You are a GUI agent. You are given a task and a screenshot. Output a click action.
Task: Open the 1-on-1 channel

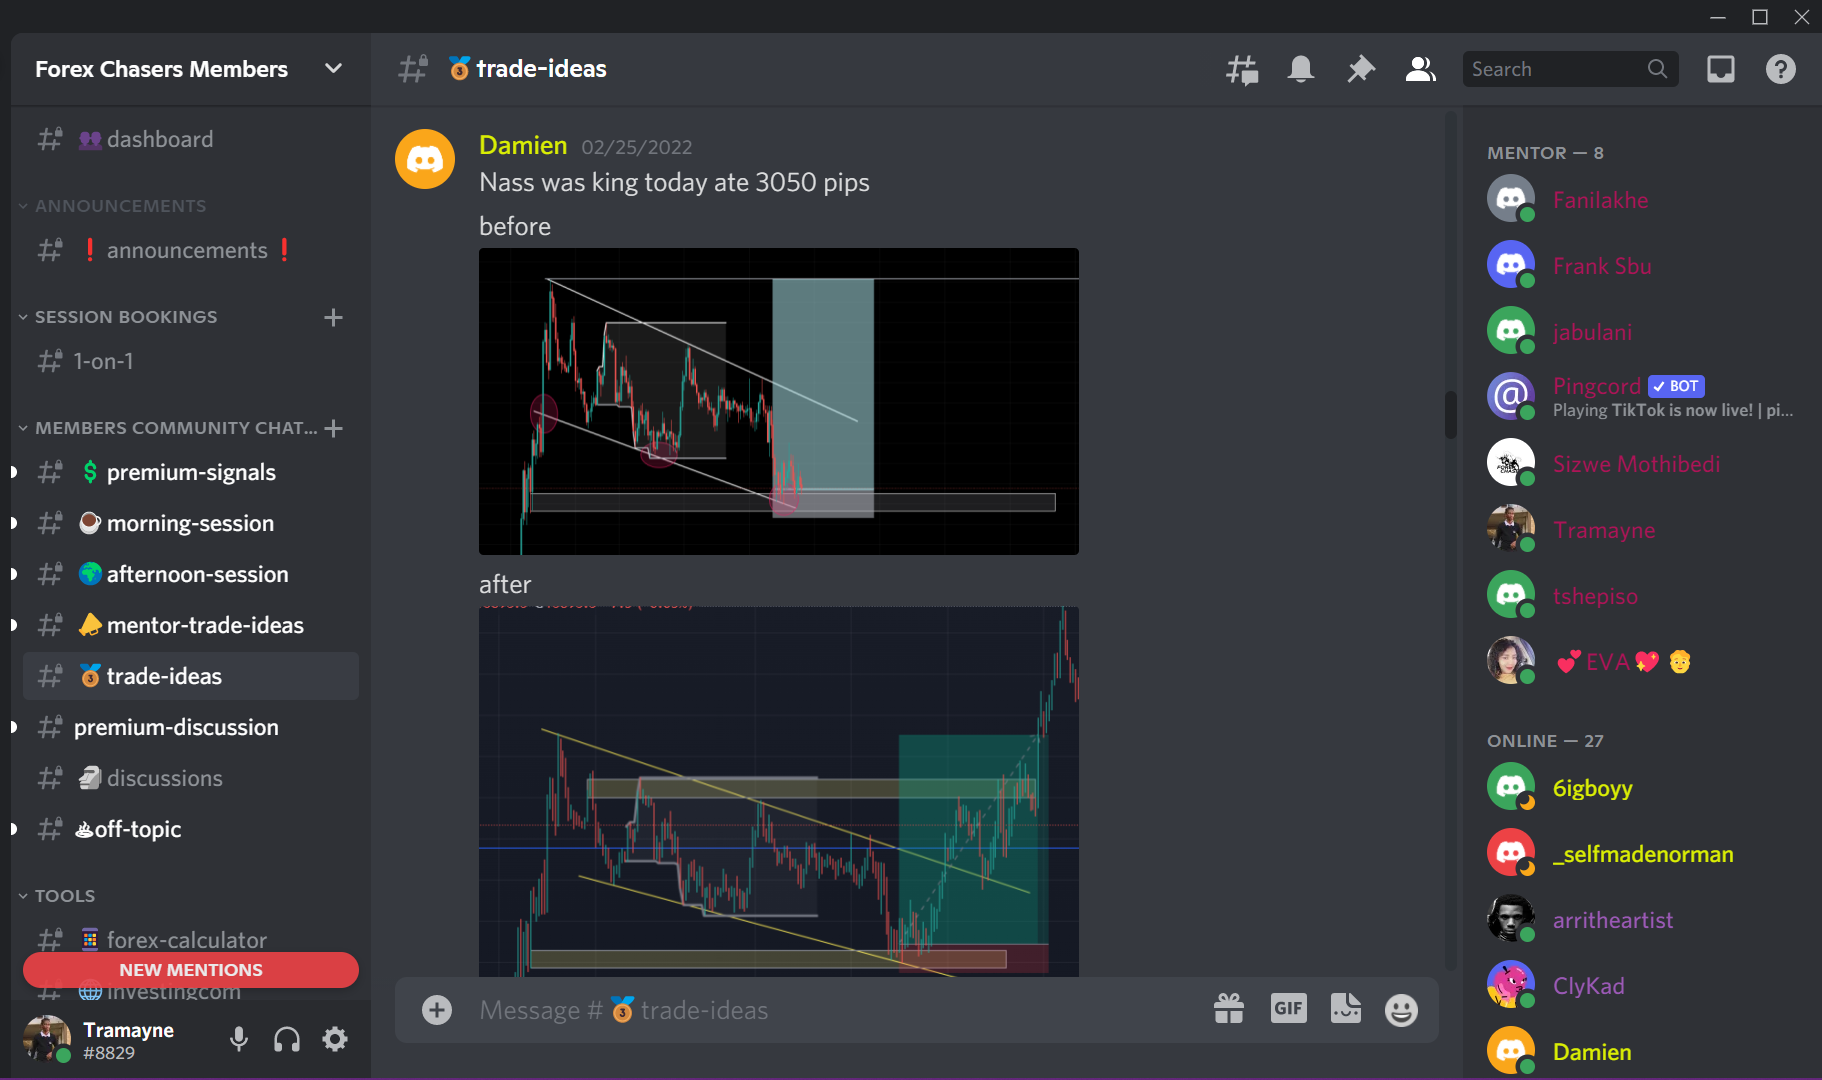pos(190,361)
